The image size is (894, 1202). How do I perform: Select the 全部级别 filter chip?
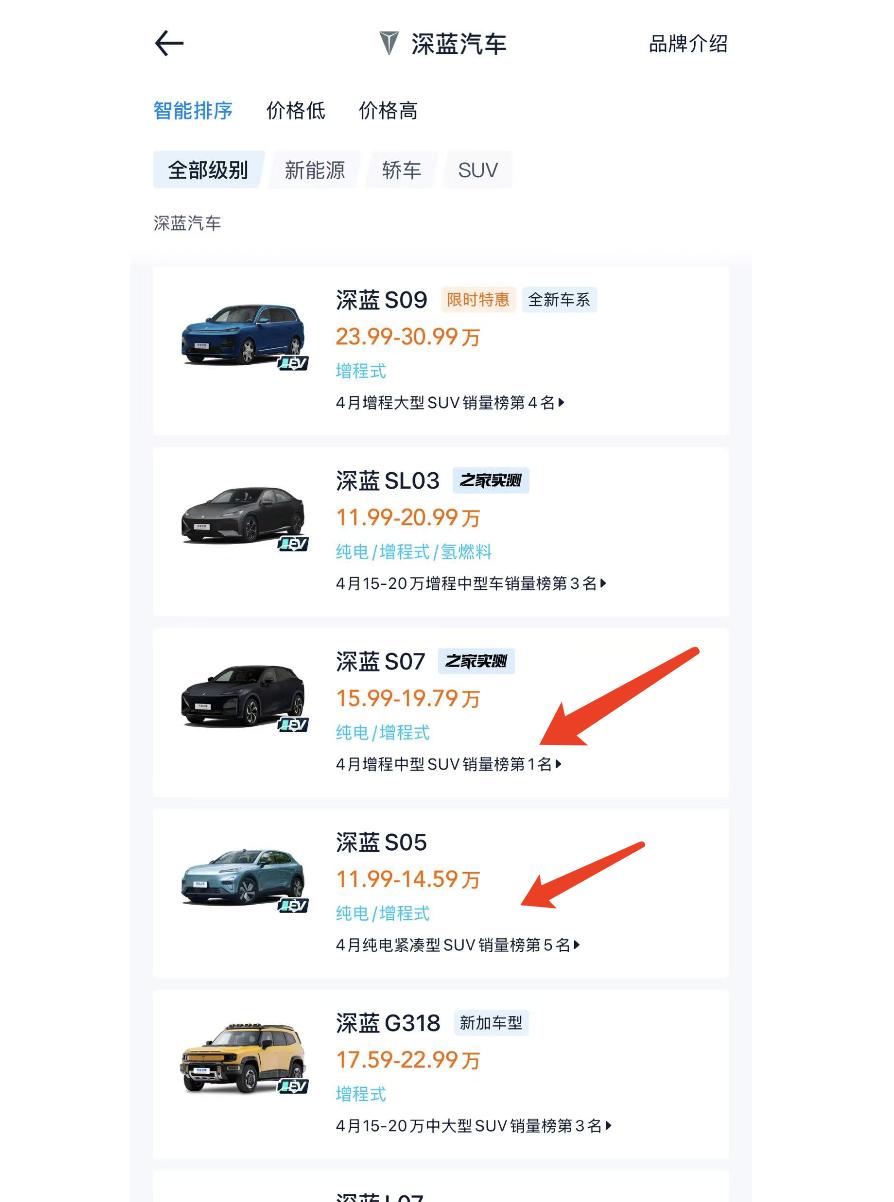[x=208, y=170]
